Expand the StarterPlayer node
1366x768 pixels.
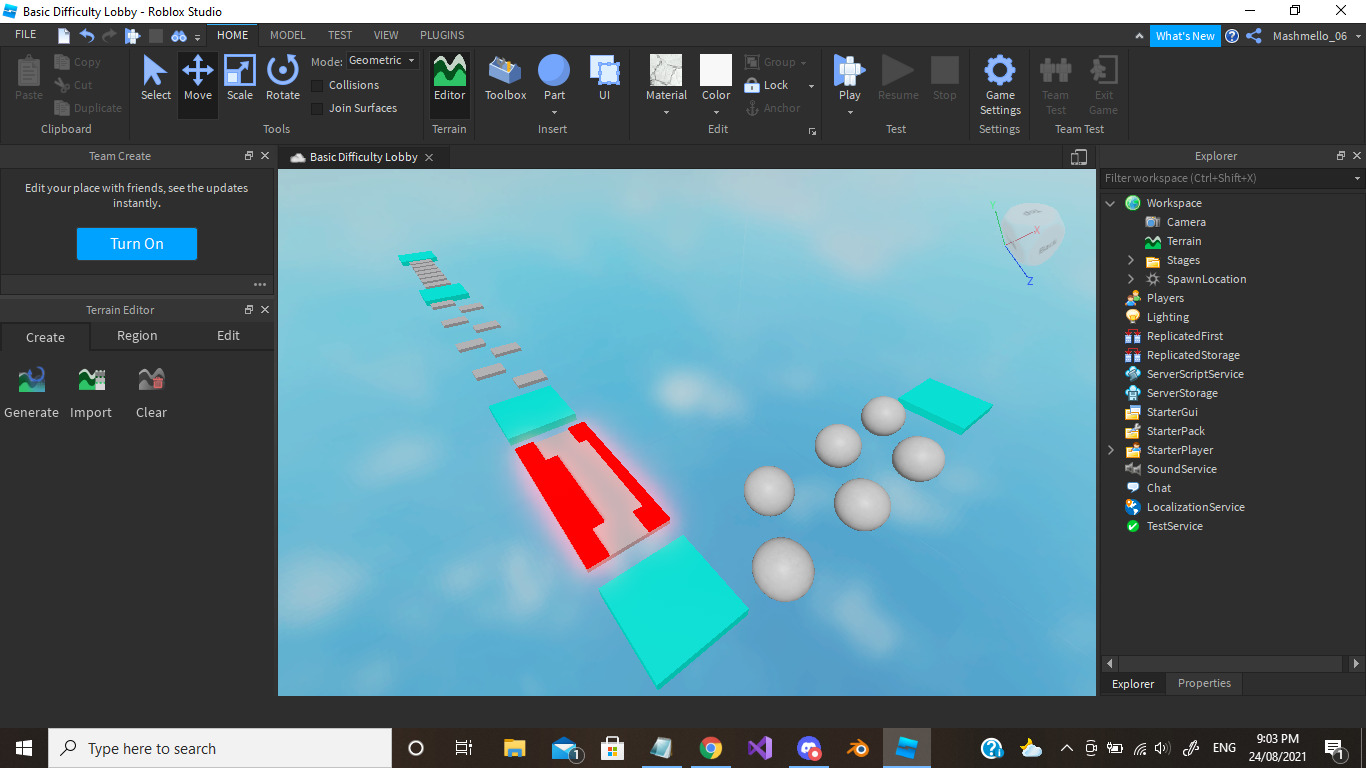pyautogui.click(x=1110, y=450)
